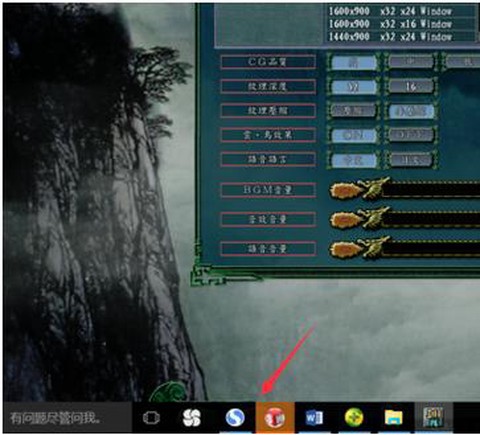Select the non-compressed texture option

[411, 111]
